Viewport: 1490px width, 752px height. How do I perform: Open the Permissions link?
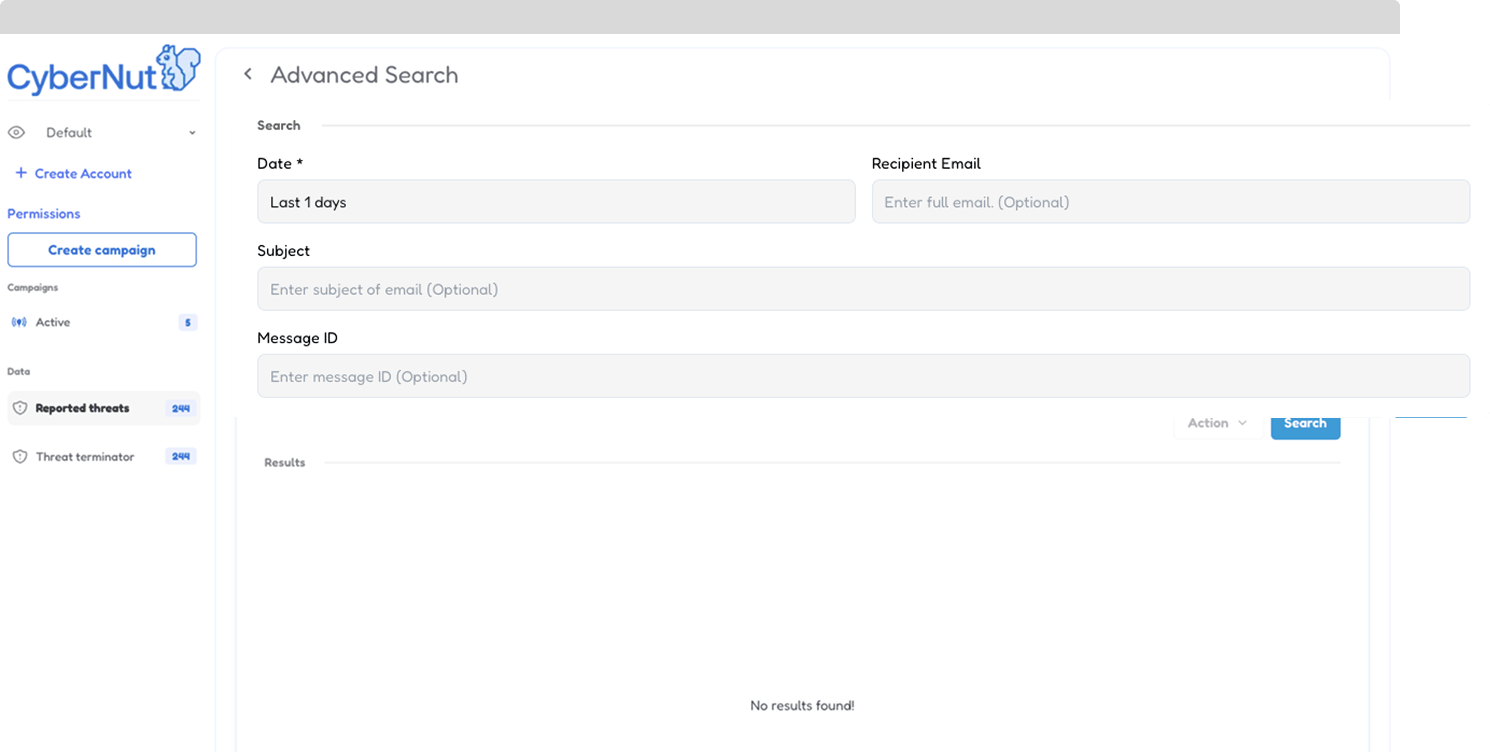tap(44, 214)
